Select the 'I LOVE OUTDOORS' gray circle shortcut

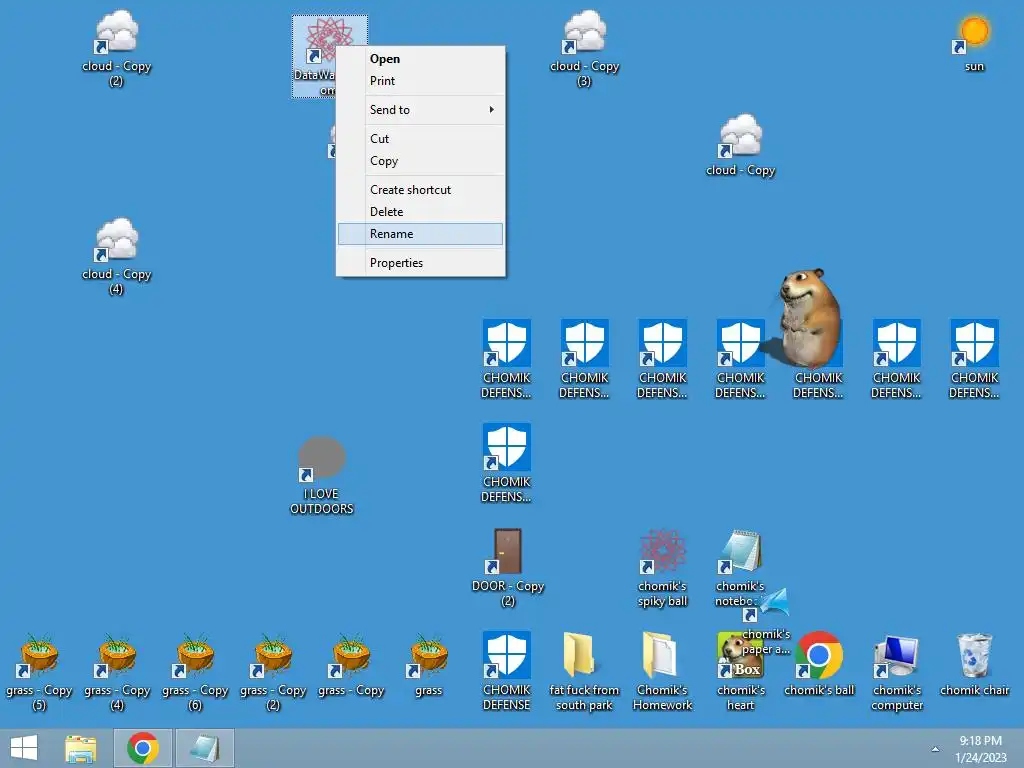point(321,475)
